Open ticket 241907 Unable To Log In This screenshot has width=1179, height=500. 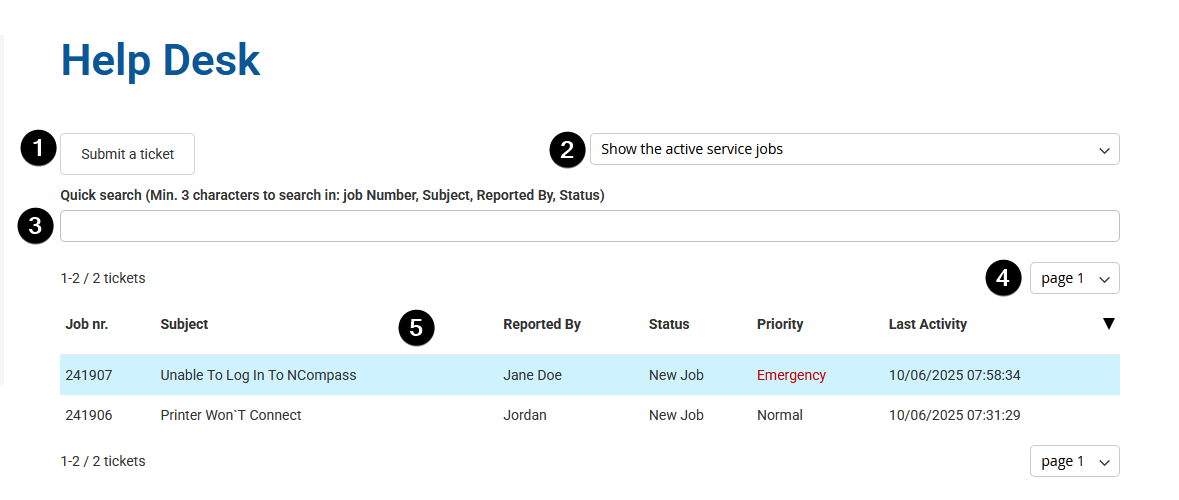point(258,375)
